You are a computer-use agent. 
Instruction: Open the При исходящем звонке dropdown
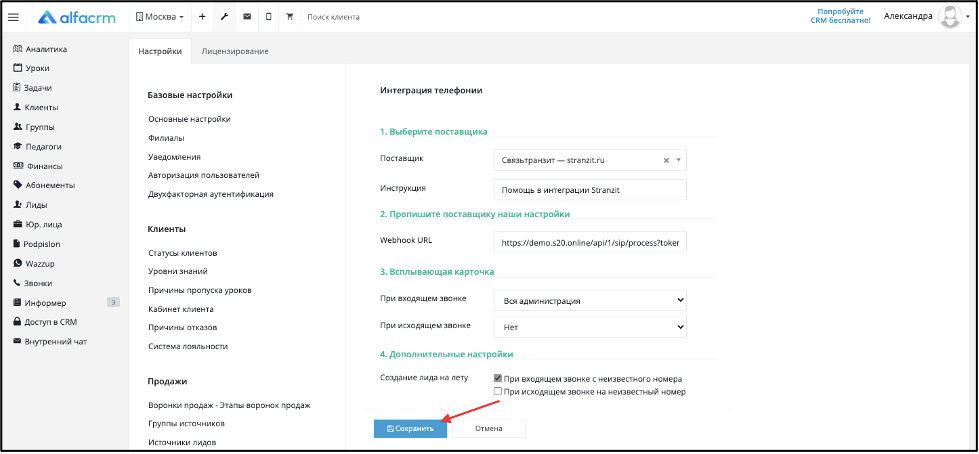pyautogui.click(x=590, y=327)
